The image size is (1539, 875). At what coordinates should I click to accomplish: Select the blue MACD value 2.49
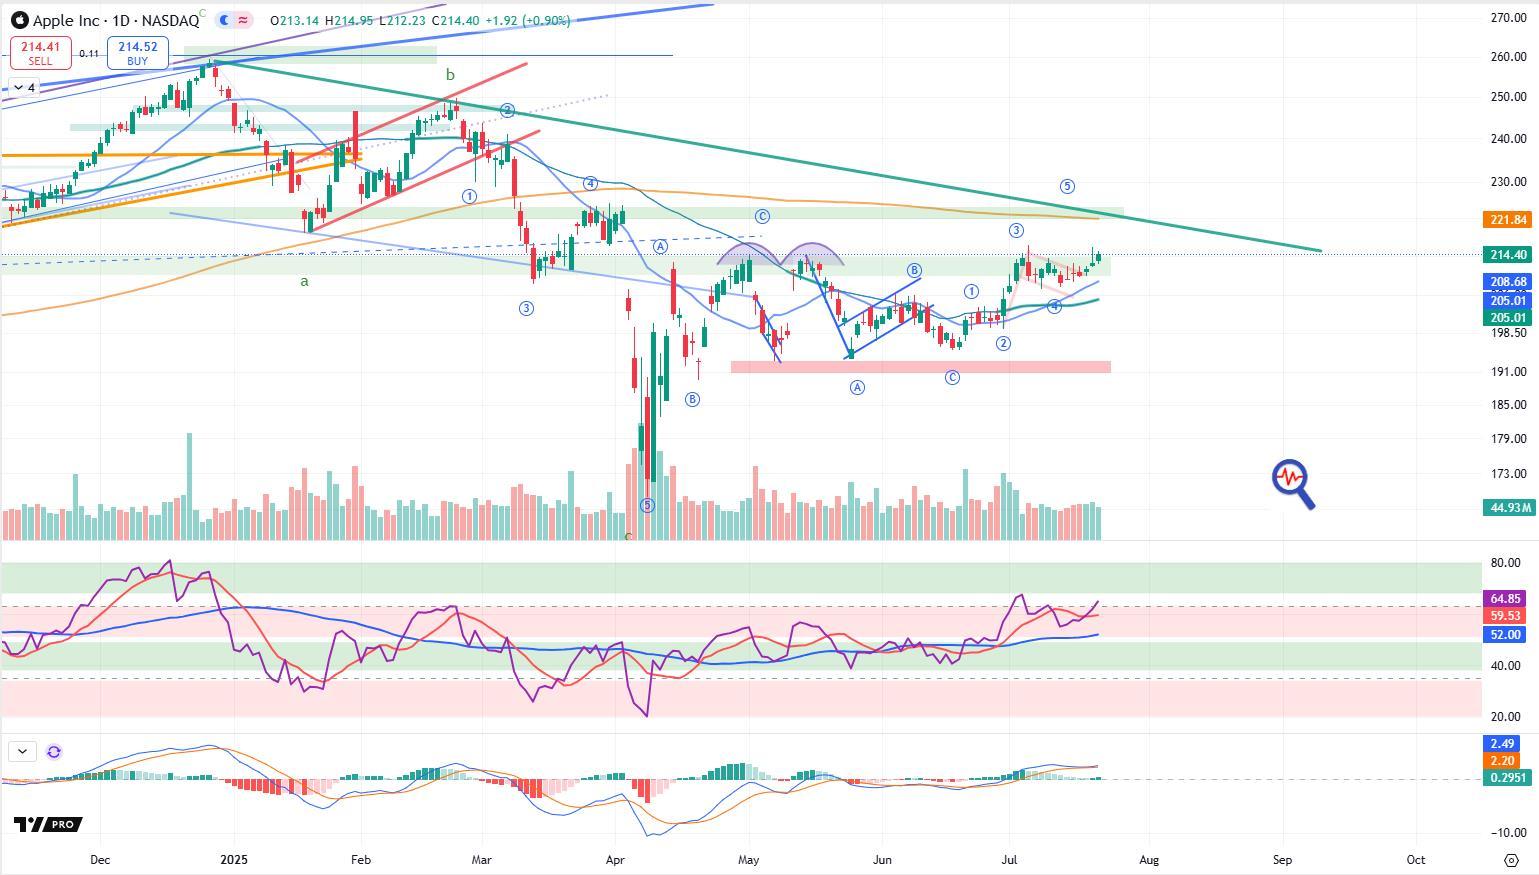point(1502,744)
